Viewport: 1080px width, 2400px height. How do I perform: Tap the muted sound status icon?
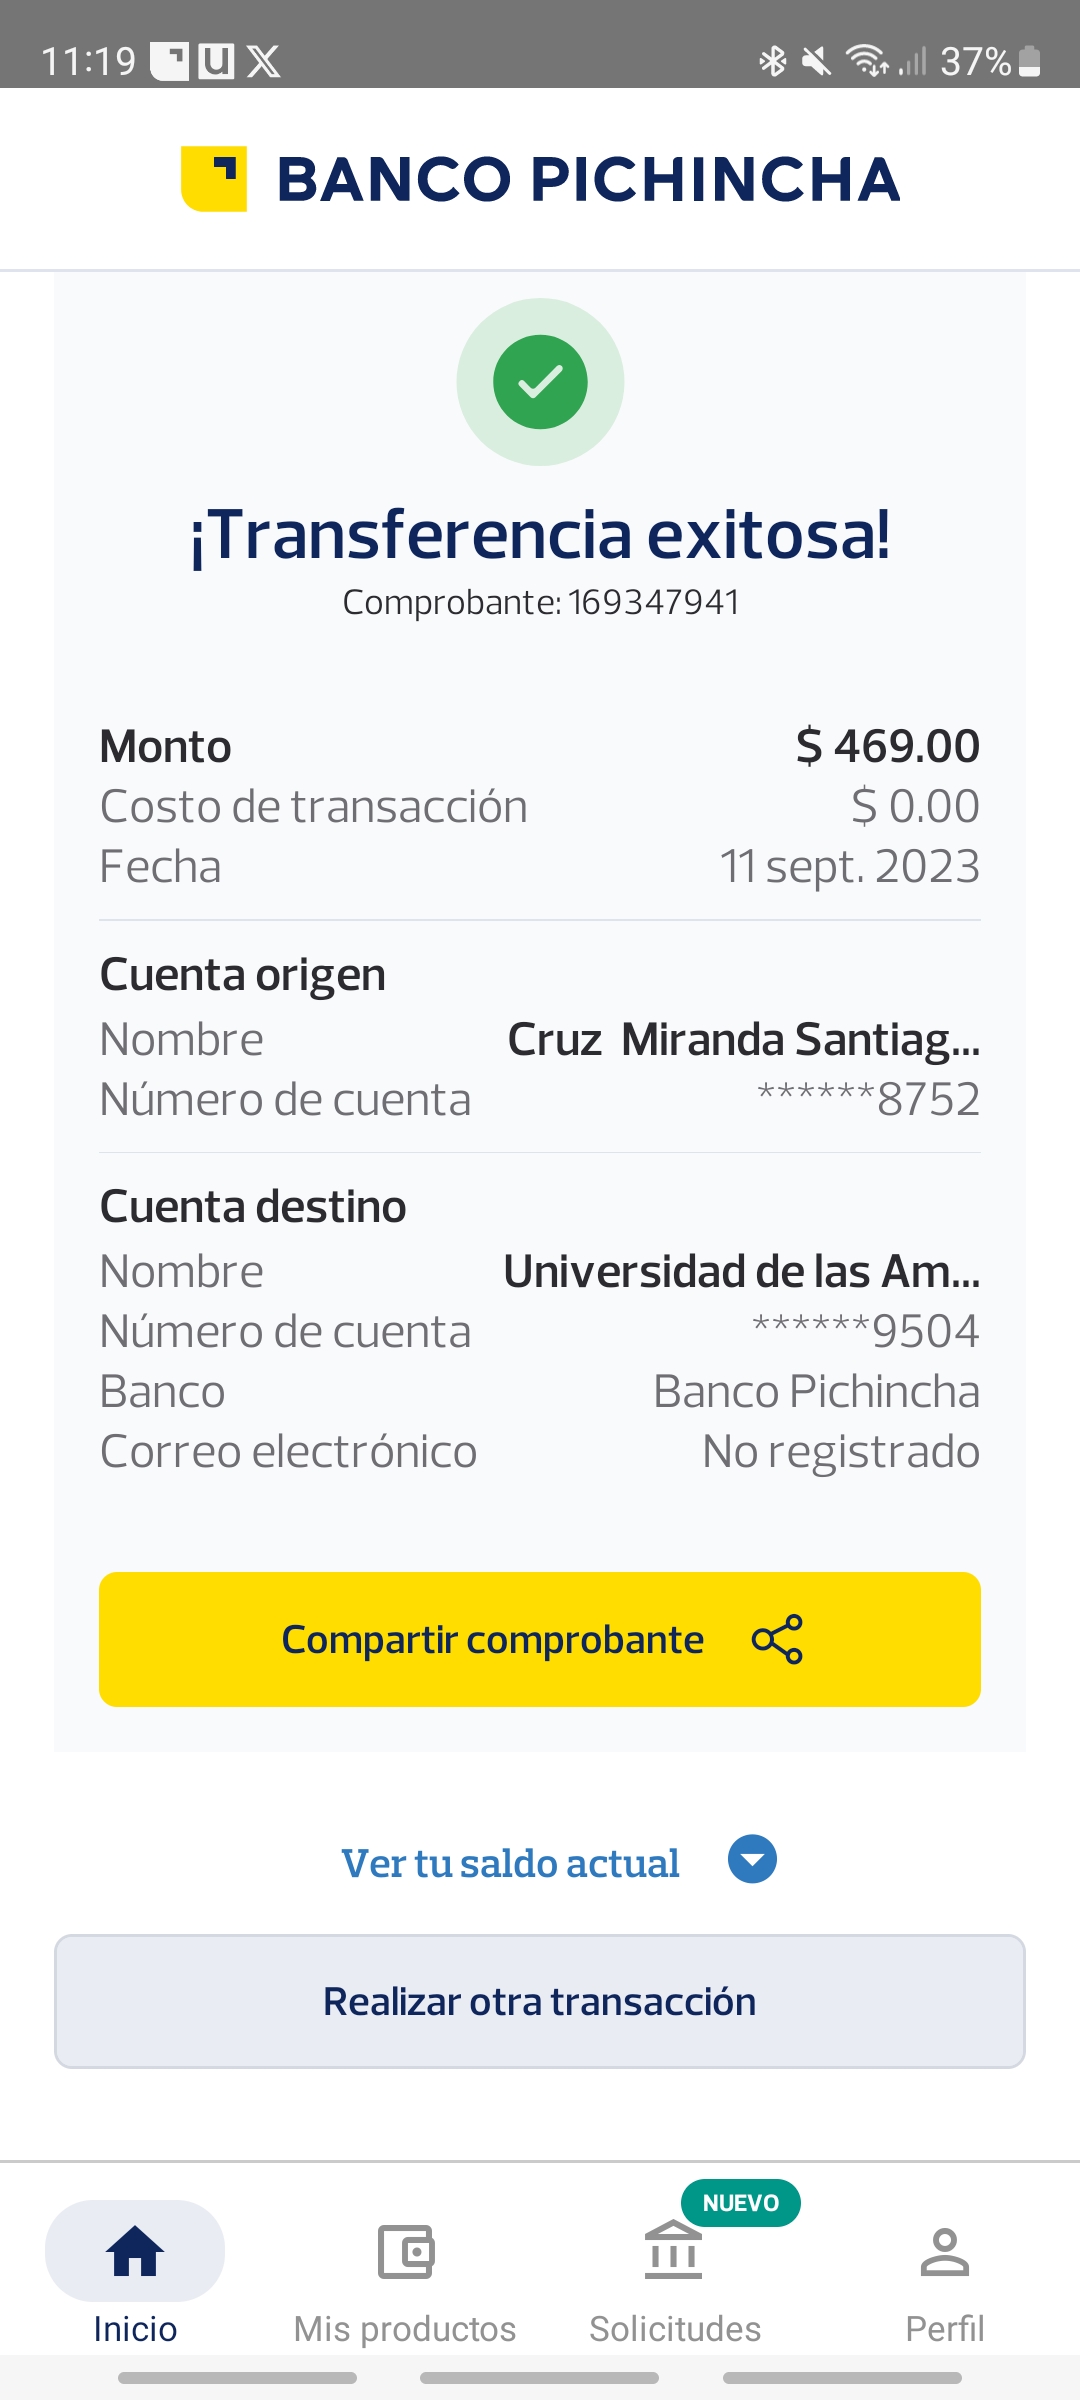click(817, 61)
